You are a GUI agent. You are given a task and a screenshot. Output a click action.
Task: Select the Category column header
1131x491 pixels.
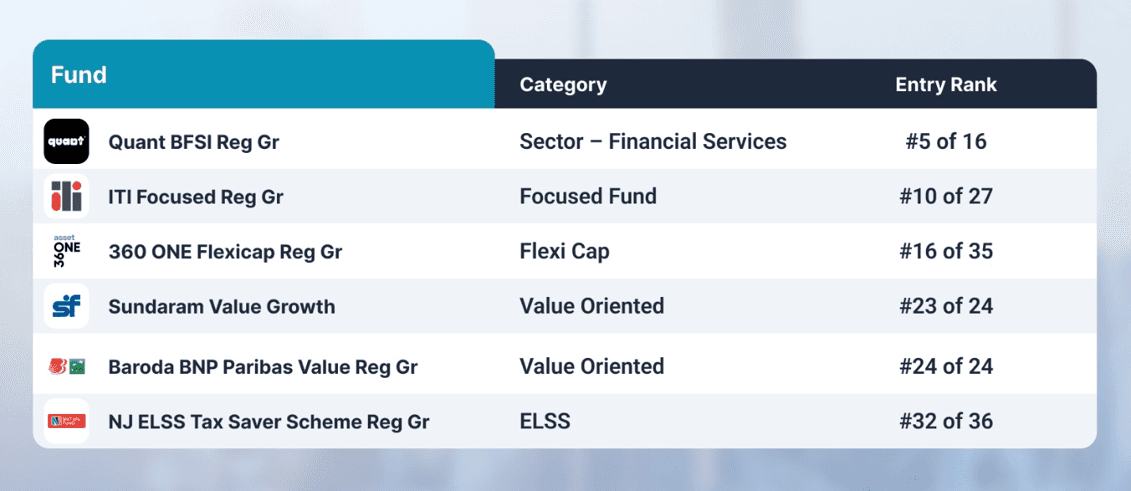pos(563,84)
